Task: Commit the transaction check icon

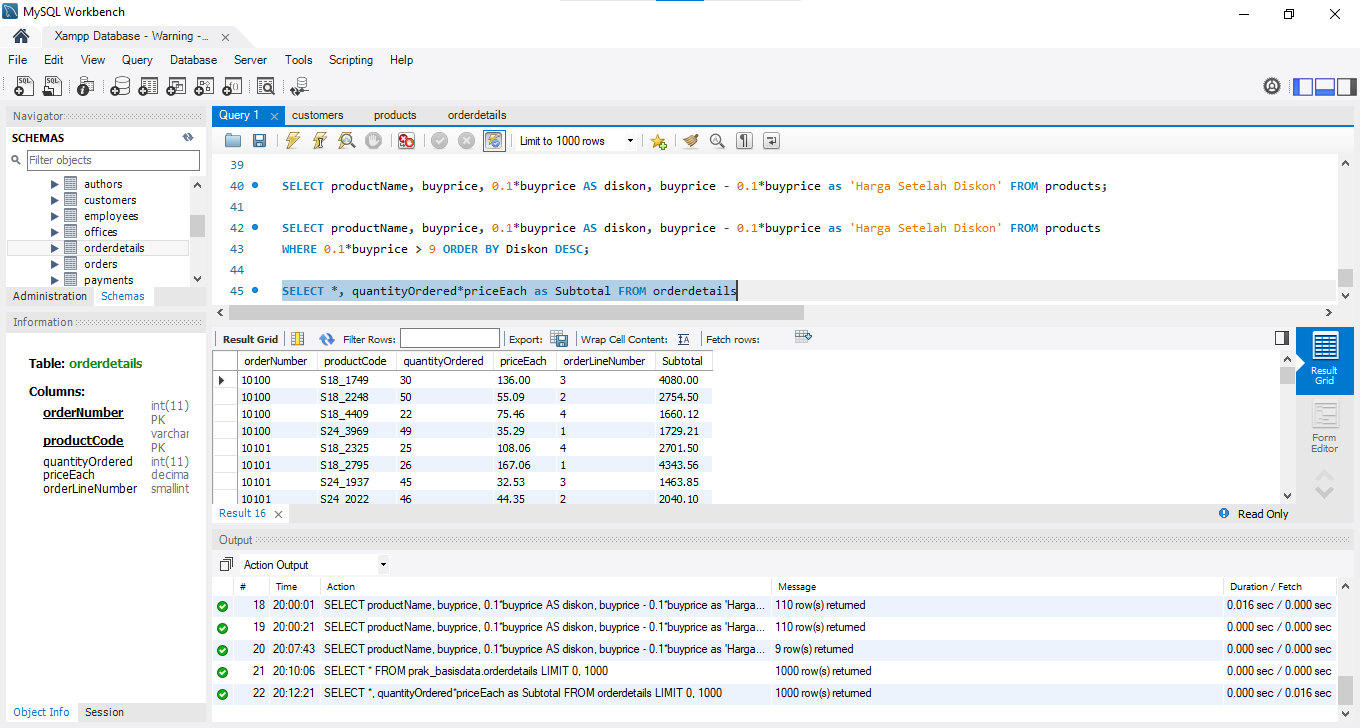Action: pos(439,141)
